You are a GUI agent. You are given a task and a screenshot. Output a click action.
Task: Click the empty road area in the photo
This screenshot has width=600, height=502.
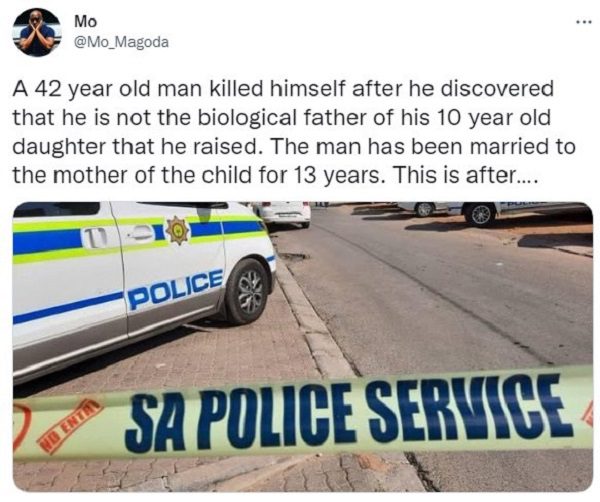pyautogui.click(x=440, y=300)
